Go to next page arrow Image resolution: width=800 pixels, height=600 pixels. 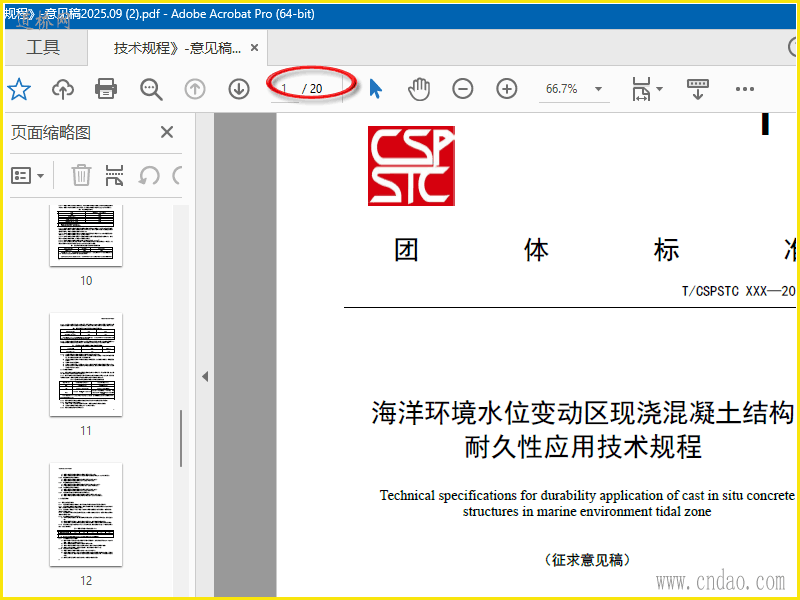238,89
